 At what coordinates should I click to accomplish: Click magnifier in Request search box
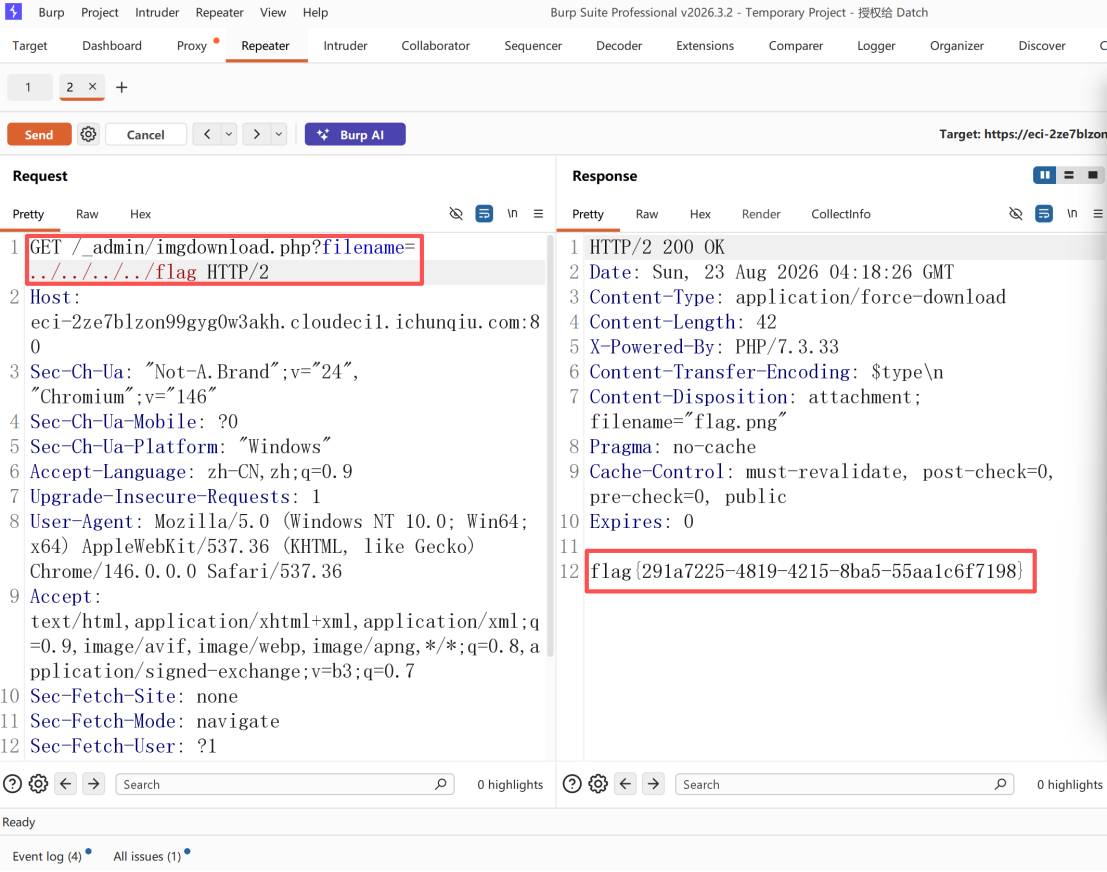[x=441, y=784]
